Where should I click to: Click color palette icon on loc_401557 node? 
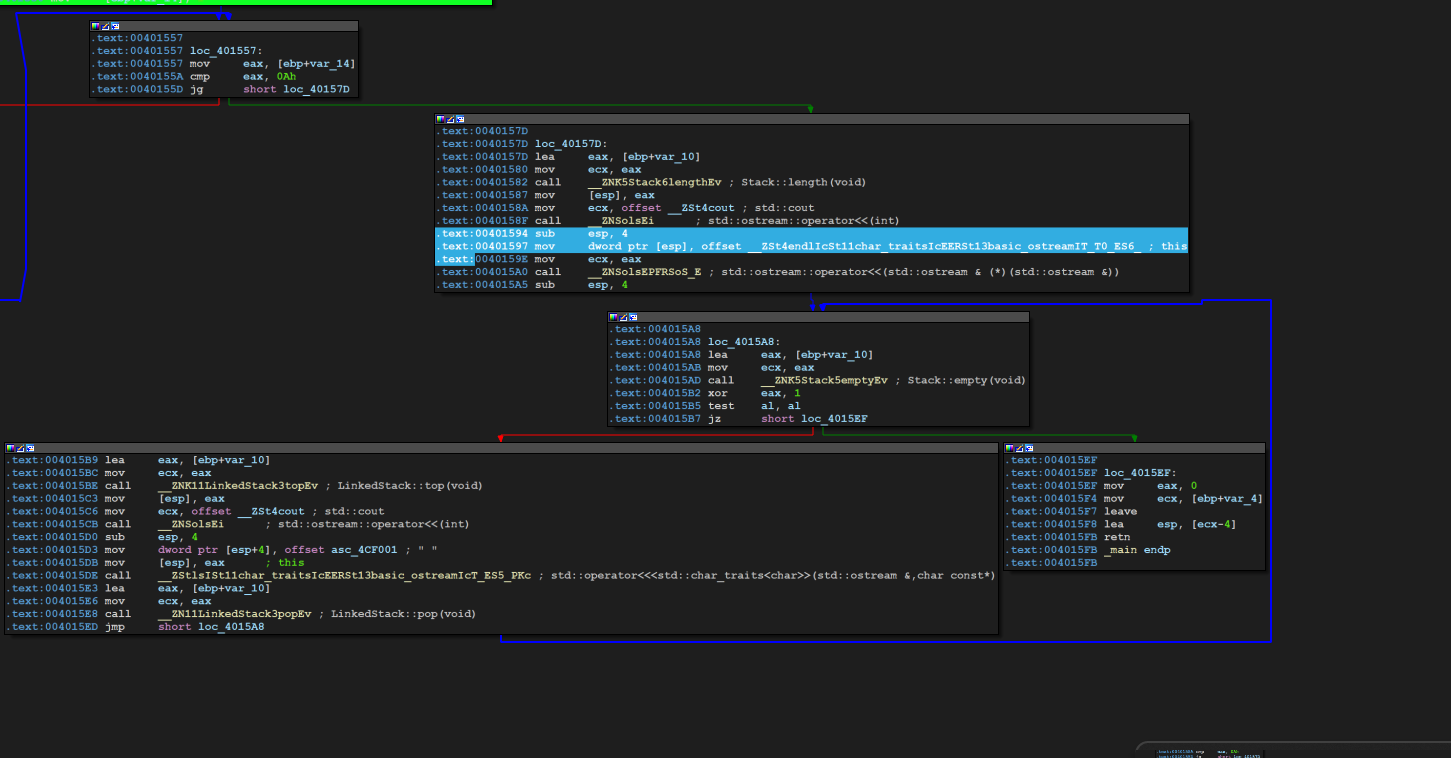click(x=95, y=26)
